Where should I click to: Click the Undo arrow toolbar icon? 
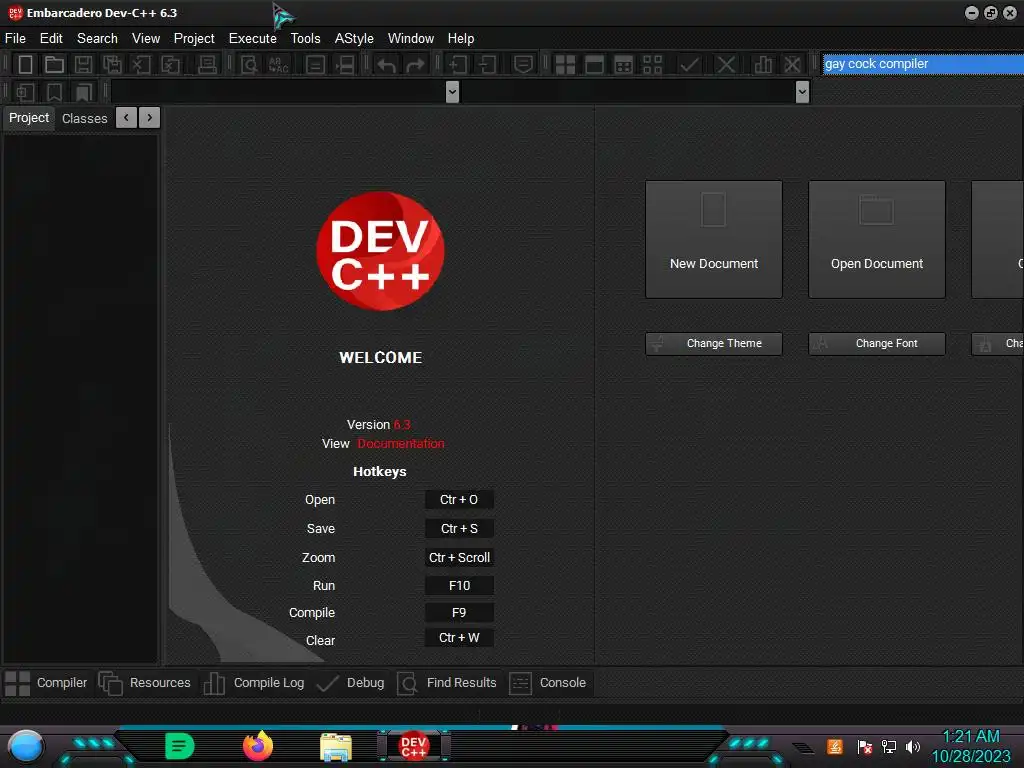click(386, 65)
